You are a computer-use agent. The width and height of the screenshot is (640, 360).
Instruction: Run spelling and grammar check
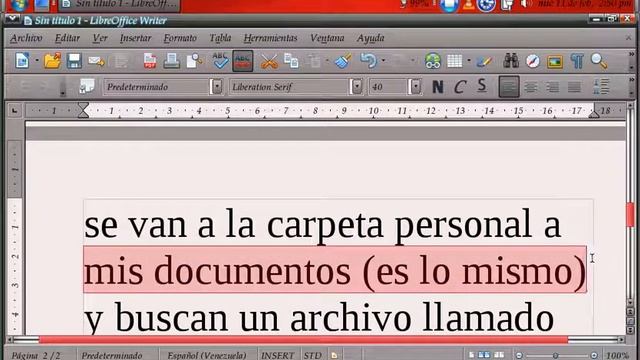(x=220, y=60)
